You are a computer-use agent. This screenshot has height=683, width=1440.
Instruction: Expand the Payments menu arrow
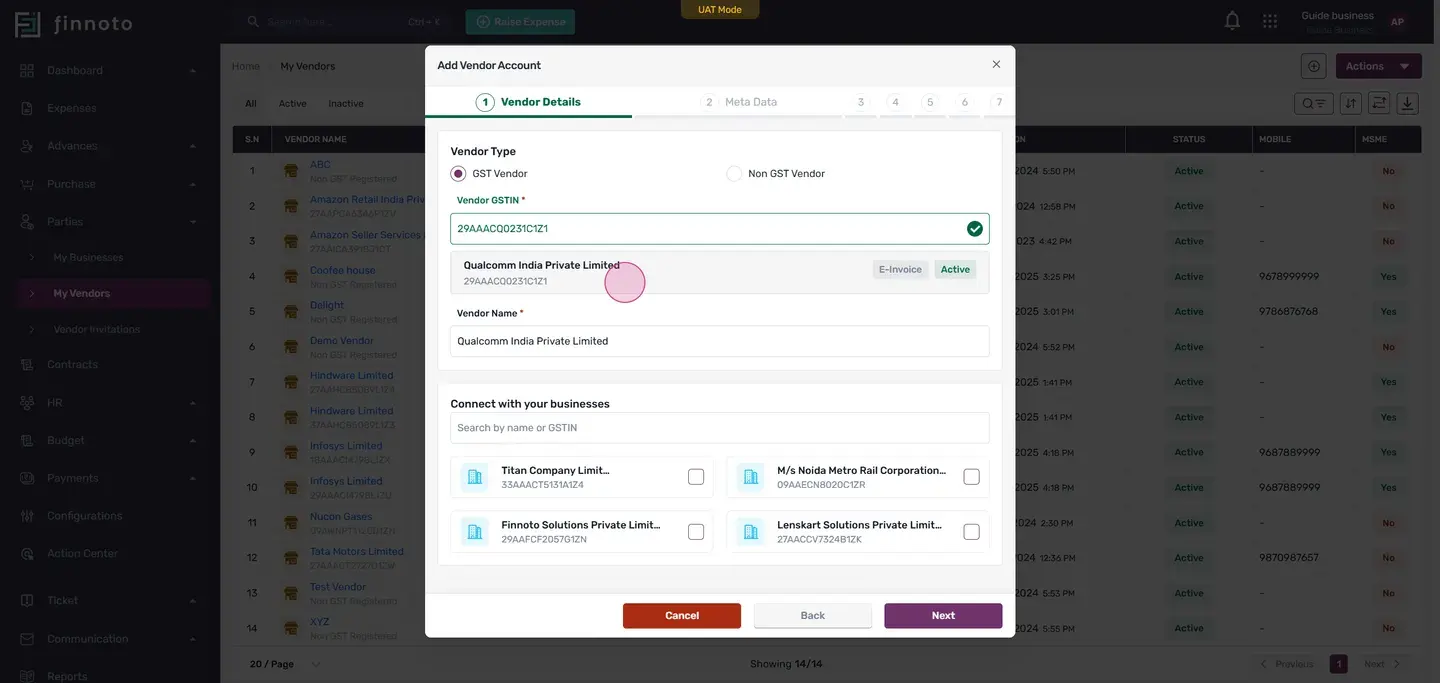click(192, 479)
